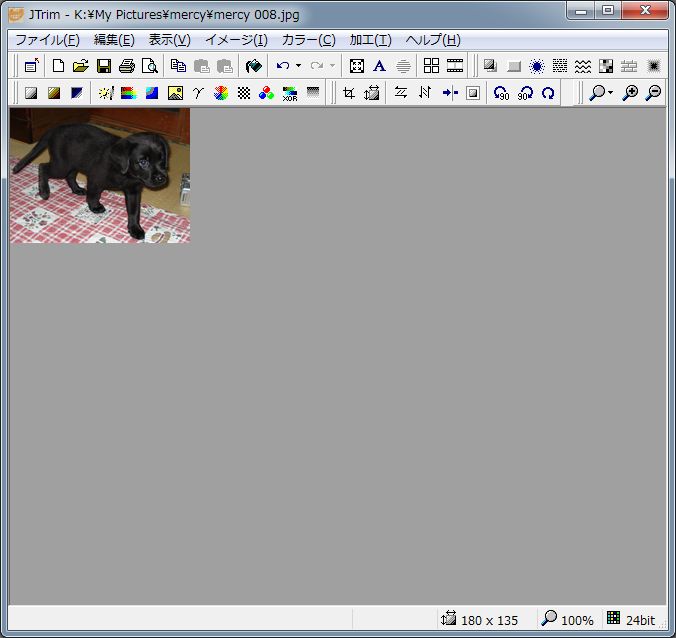Open the ヘルプ(H) menu

pyautogui.click(x=433, y=40)
